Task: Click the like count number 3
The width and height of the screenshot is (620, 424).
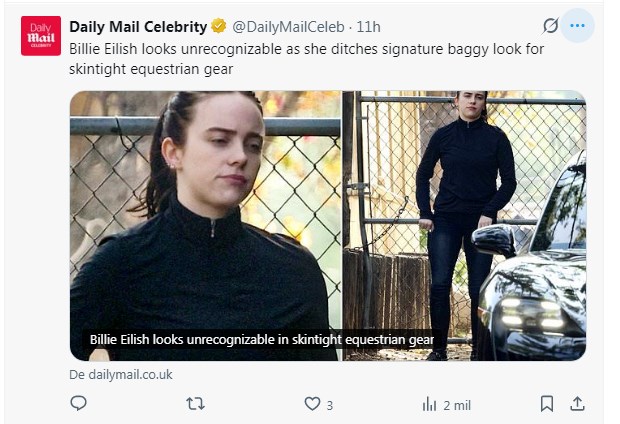Action: [x=330, y=405]
